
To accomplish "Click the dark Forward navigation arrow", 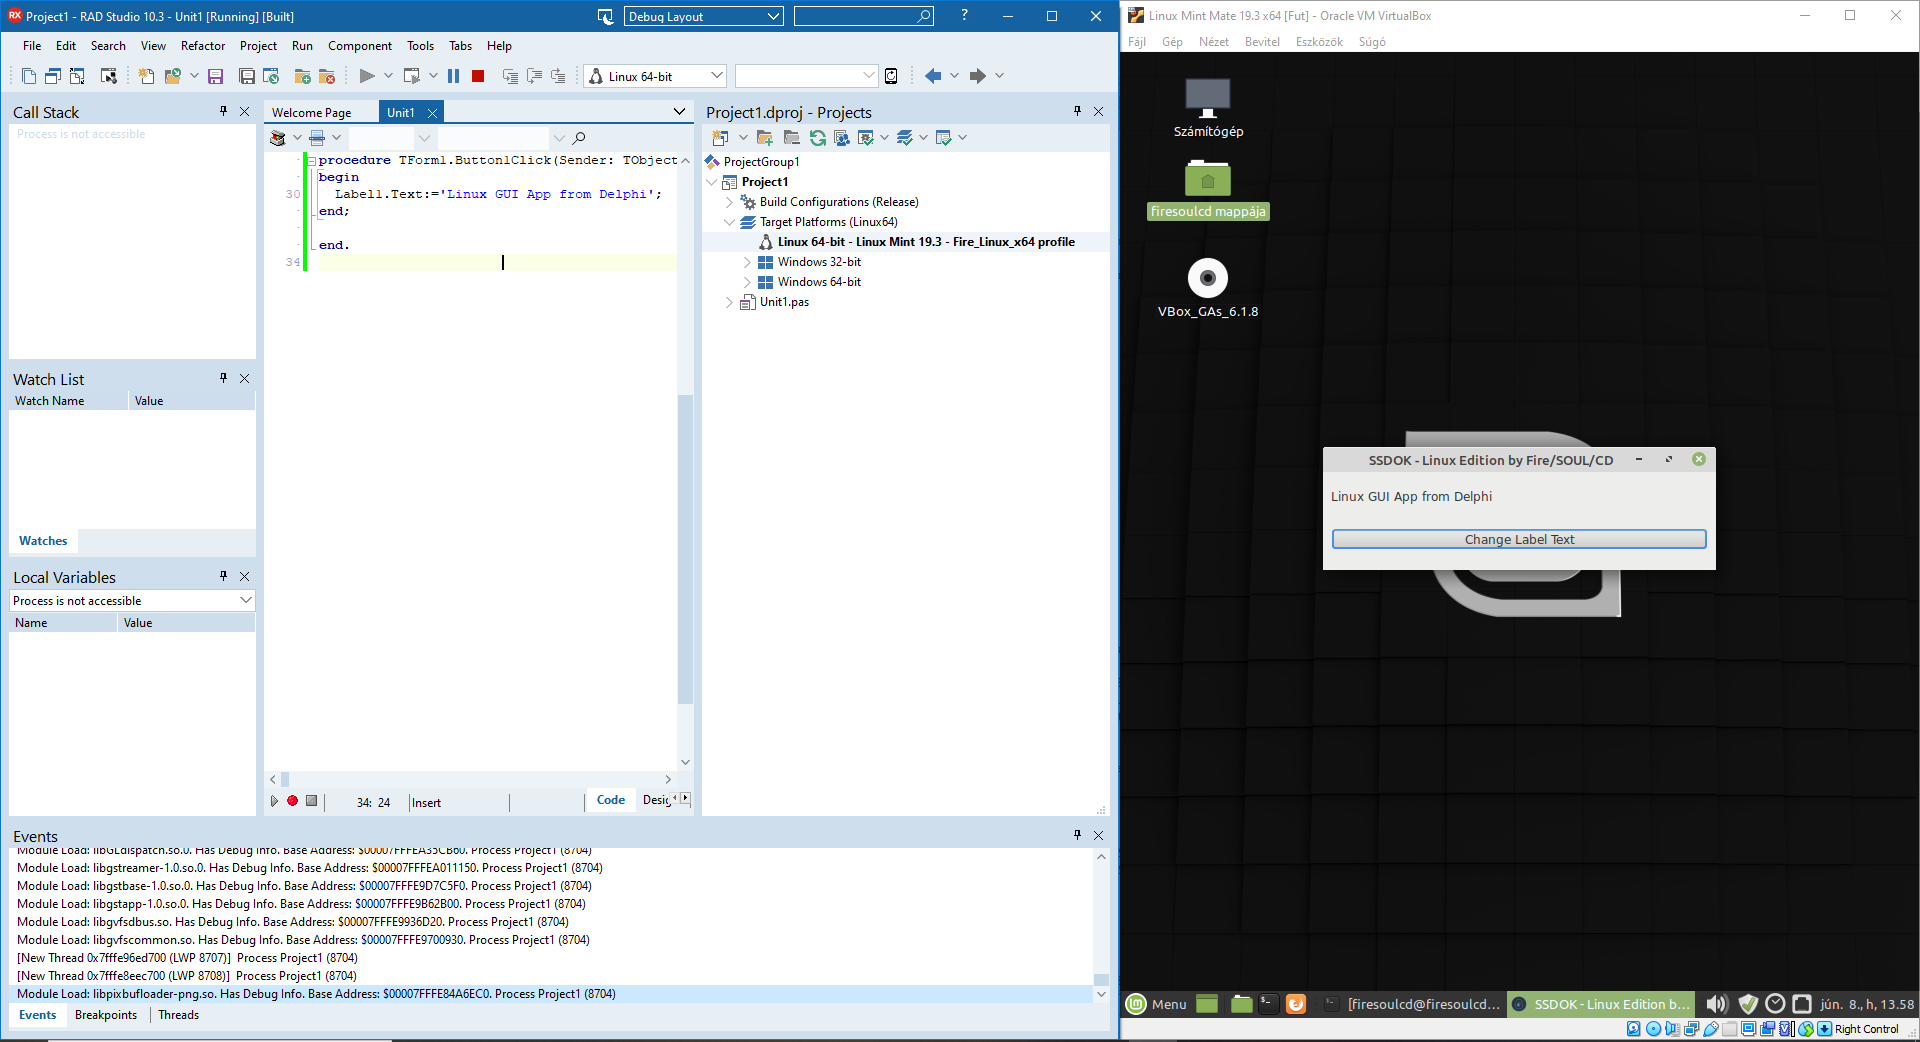I will [977, 76].
